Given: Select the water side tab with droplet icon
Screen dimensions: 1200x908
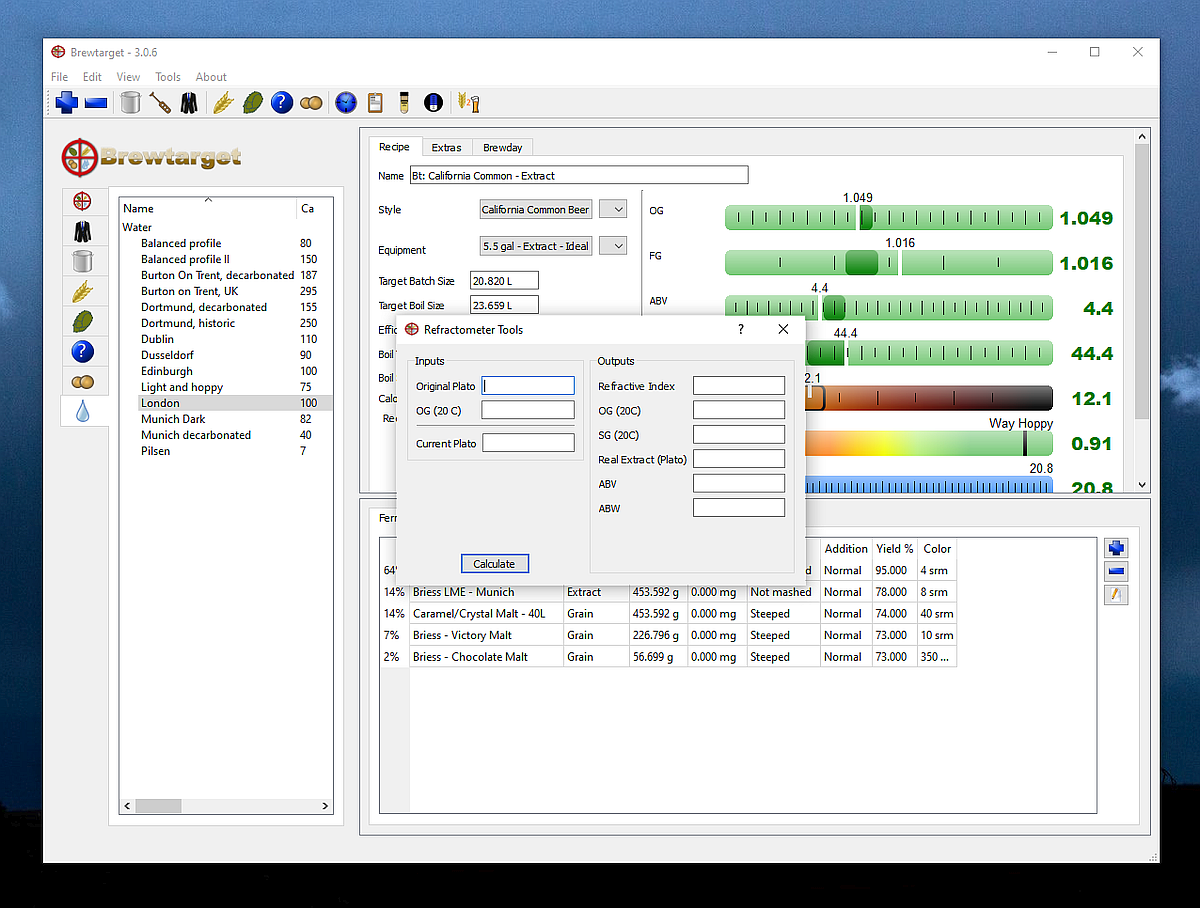Looking at the screenshot, I should (83, 411).
